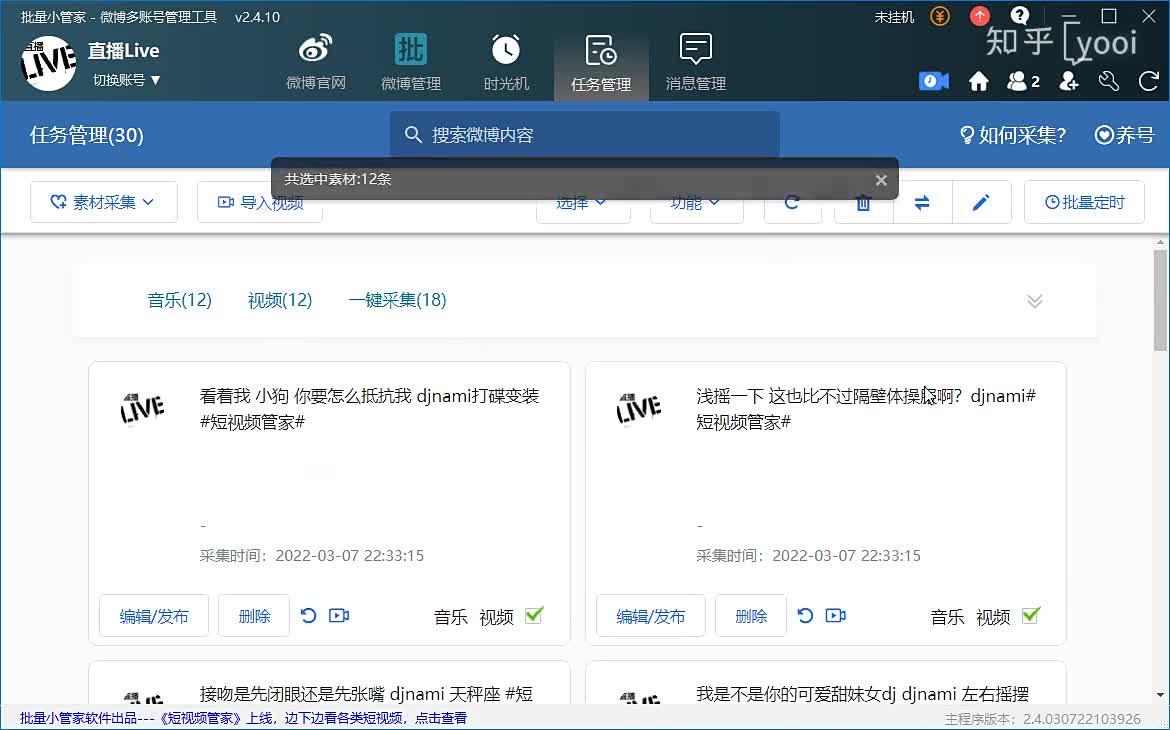The width and height of the screenshot is (1170, 730).
Task: Click the LIVE avatar on 看看我 小狗 card
Action: (143, 408)
